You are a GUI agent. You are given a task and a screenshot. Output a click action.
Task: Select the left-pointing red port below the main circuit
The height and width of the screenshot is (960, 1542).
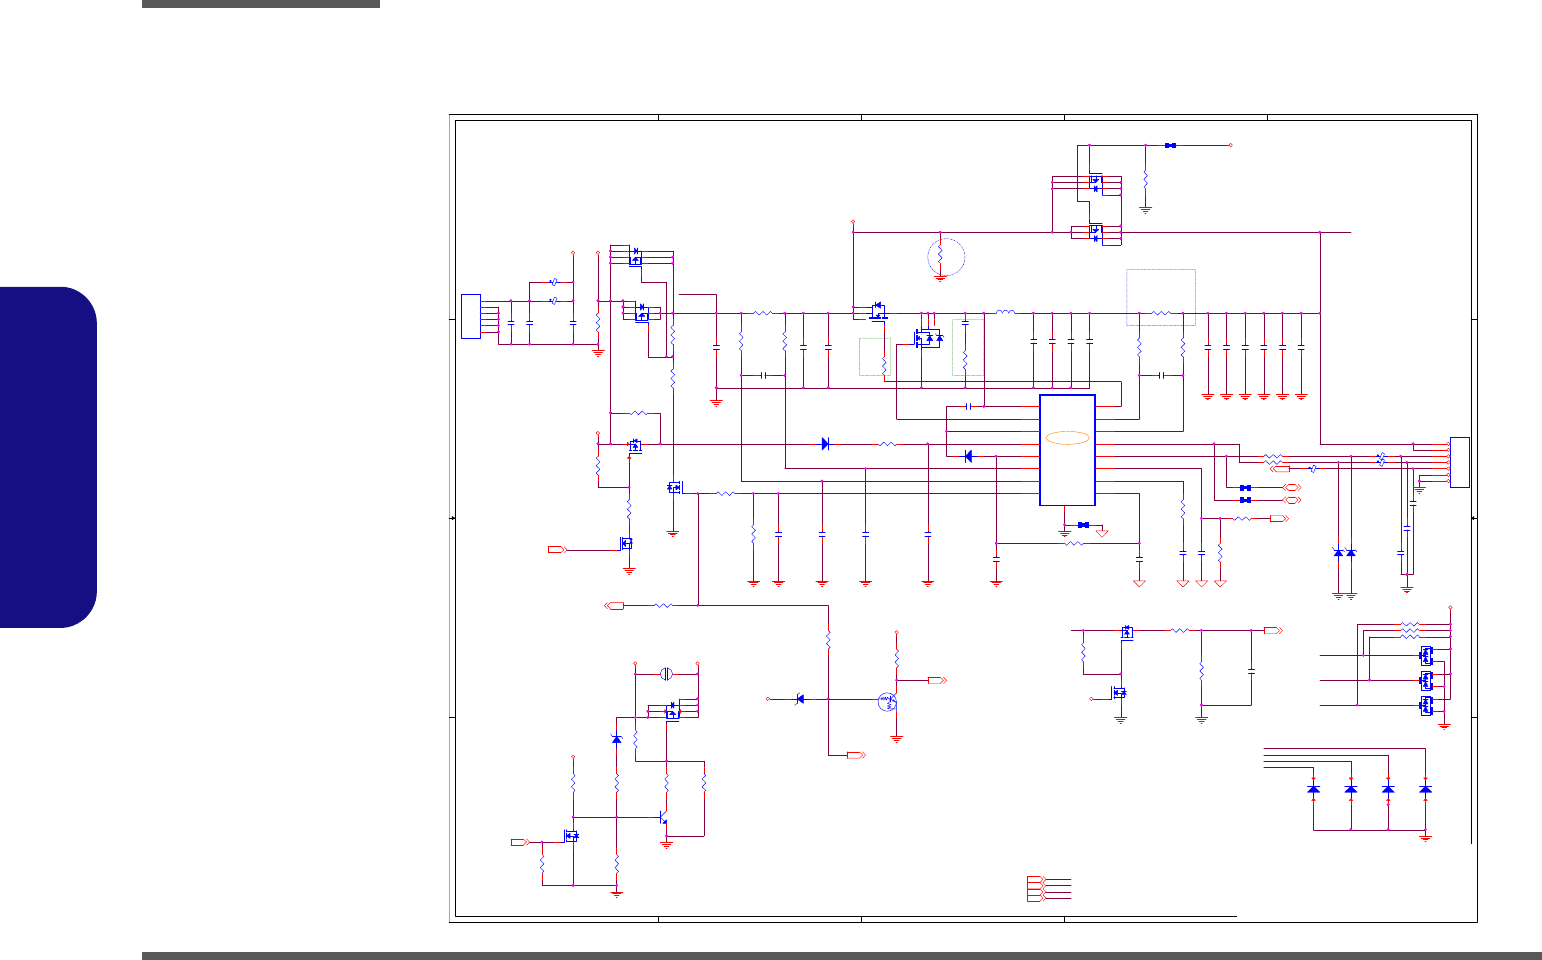click(x=616, y=605)
